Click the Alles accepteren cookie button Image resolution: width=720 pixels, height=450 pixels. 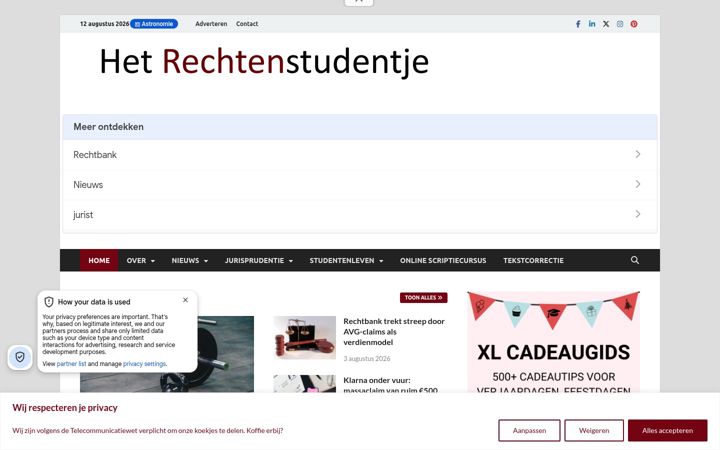click(x=668, y=431)
